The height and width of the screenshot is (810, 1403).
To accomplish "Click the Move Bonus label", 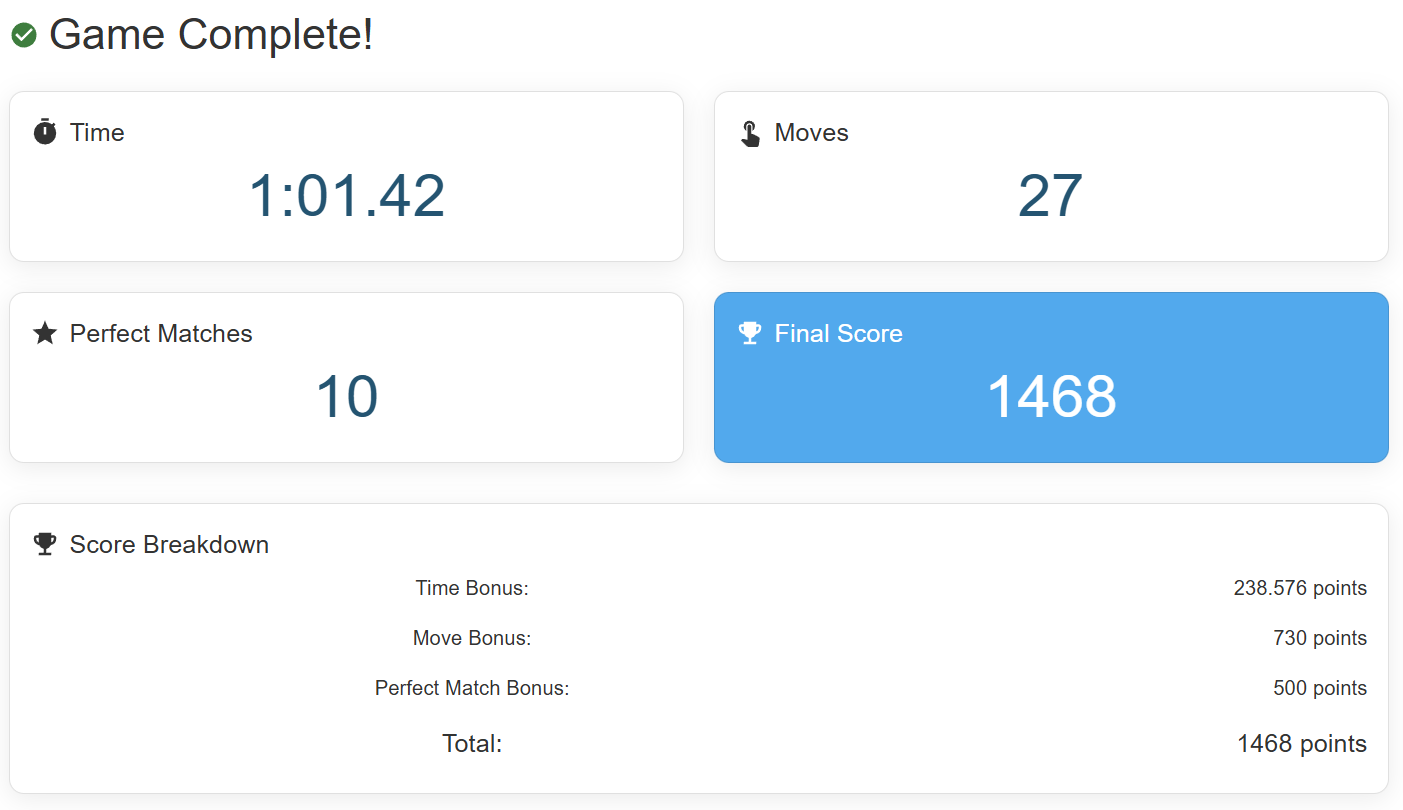I will [472, 638].
